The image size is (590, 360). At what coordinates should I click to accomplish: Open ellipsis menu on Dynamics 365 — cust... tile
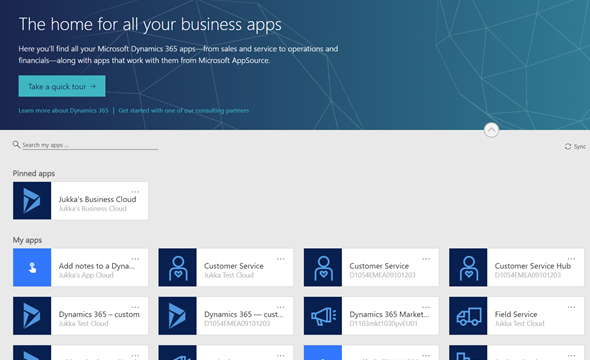point(281,307)
